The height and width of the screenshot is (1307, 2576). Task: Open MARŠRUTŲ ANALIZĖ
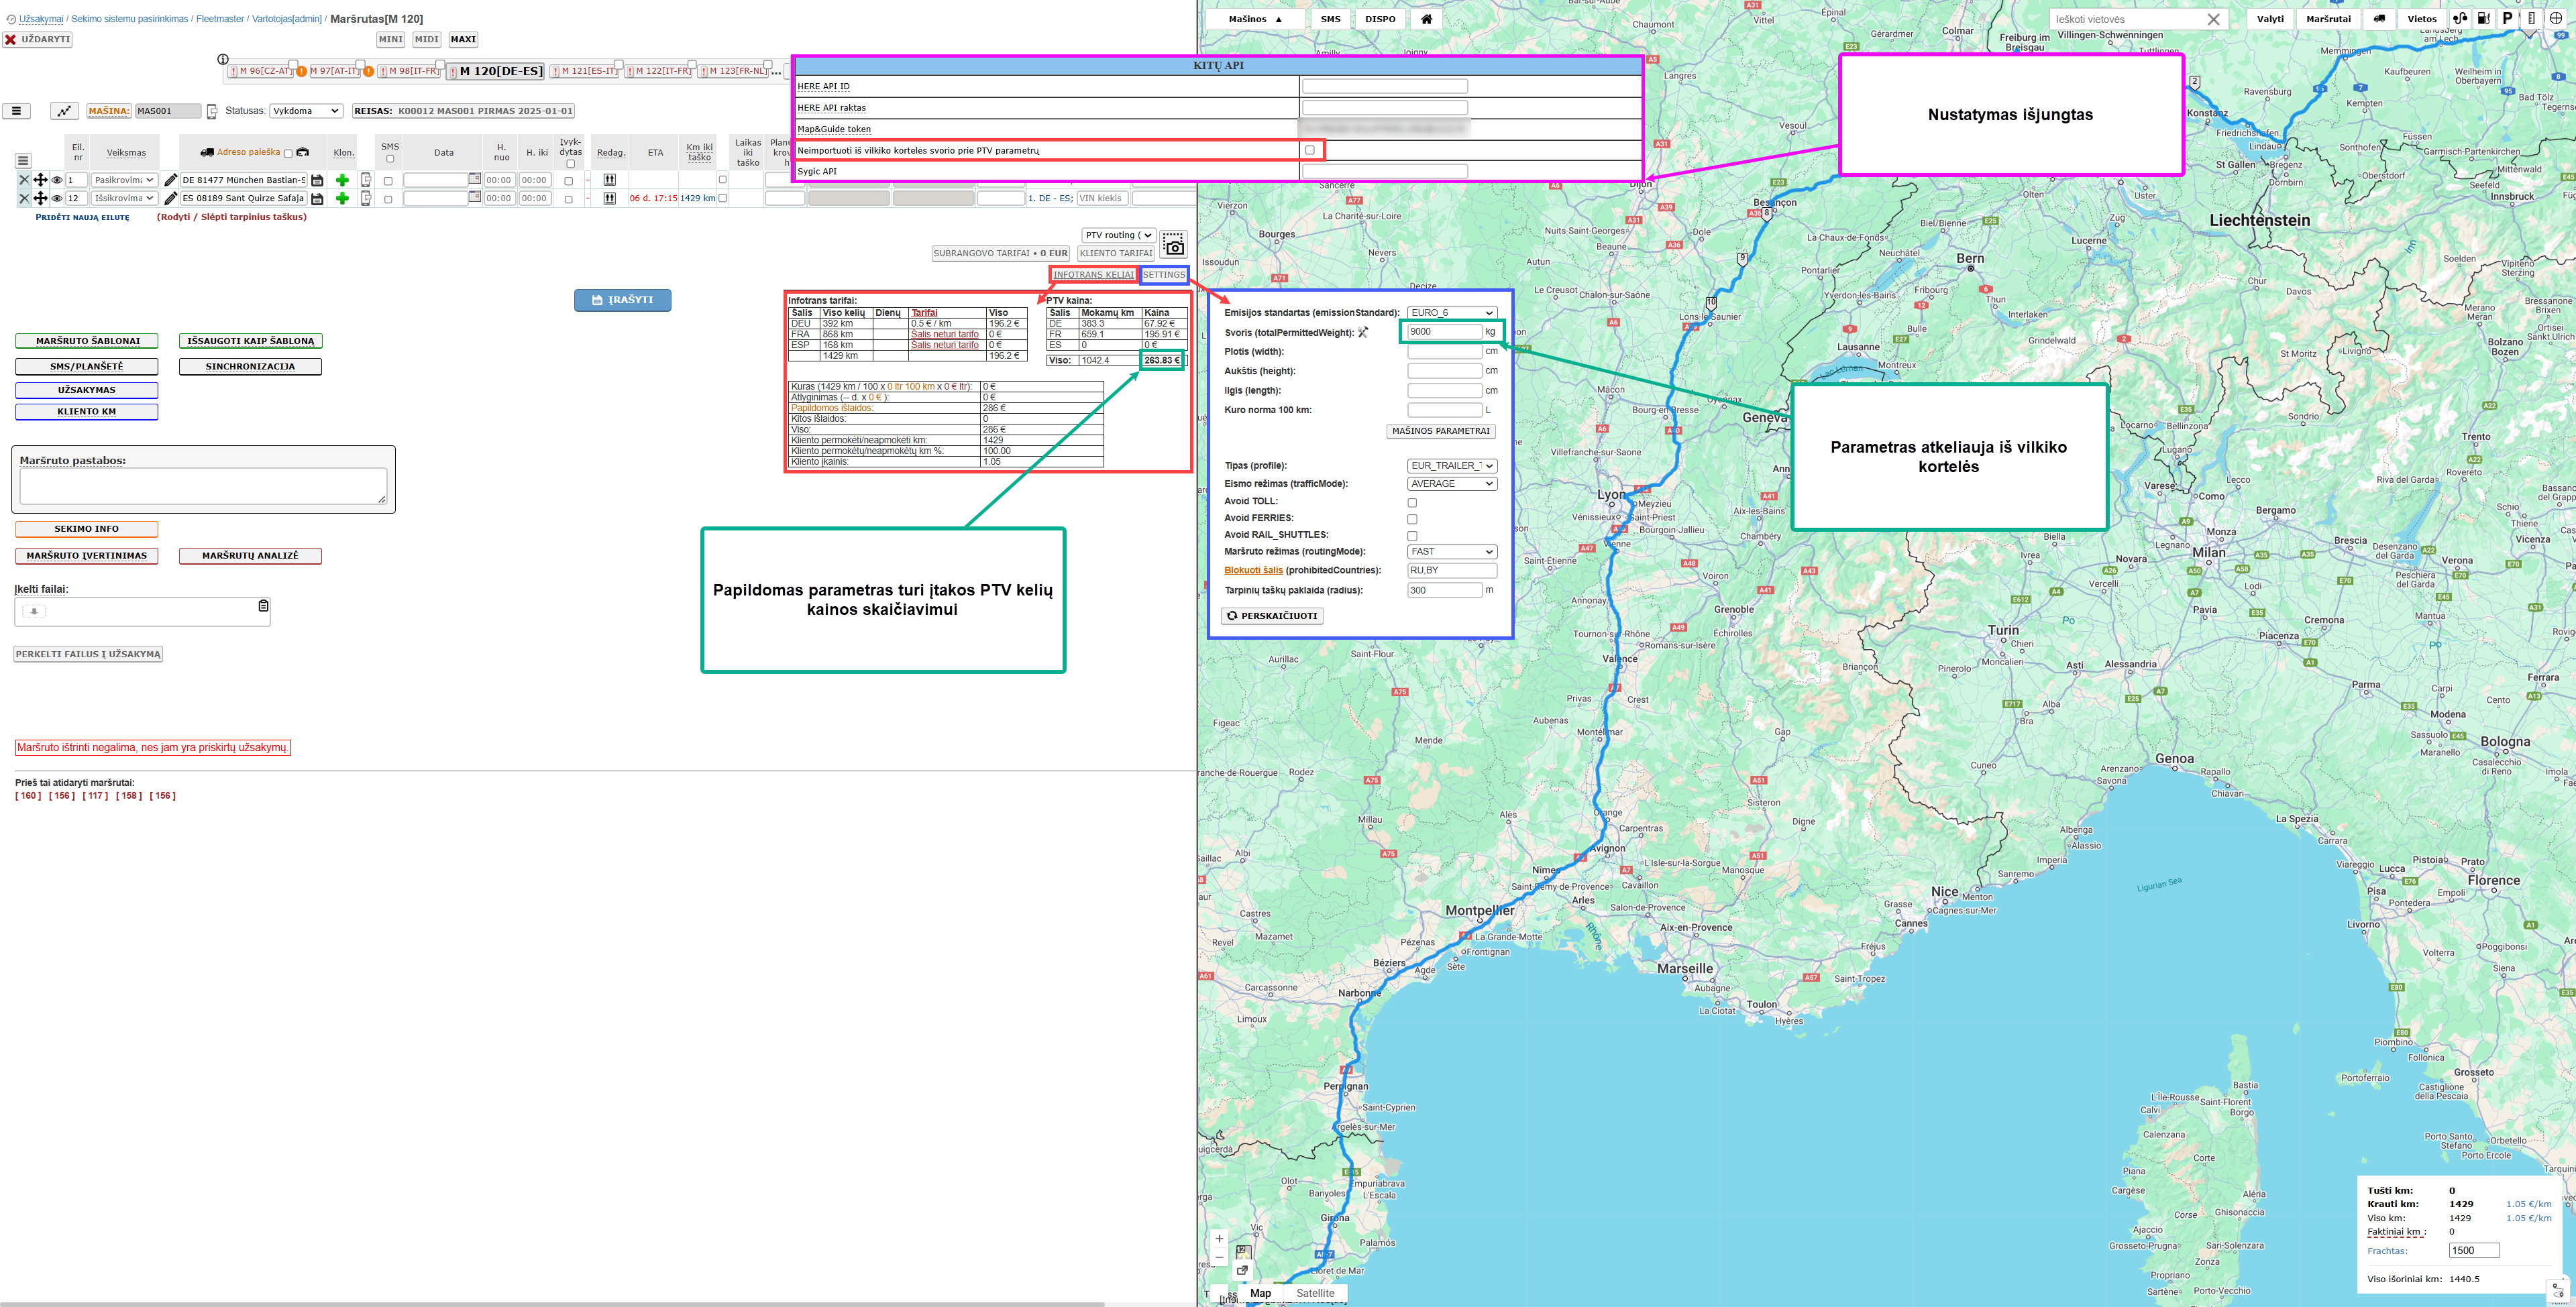coord(250,556)
